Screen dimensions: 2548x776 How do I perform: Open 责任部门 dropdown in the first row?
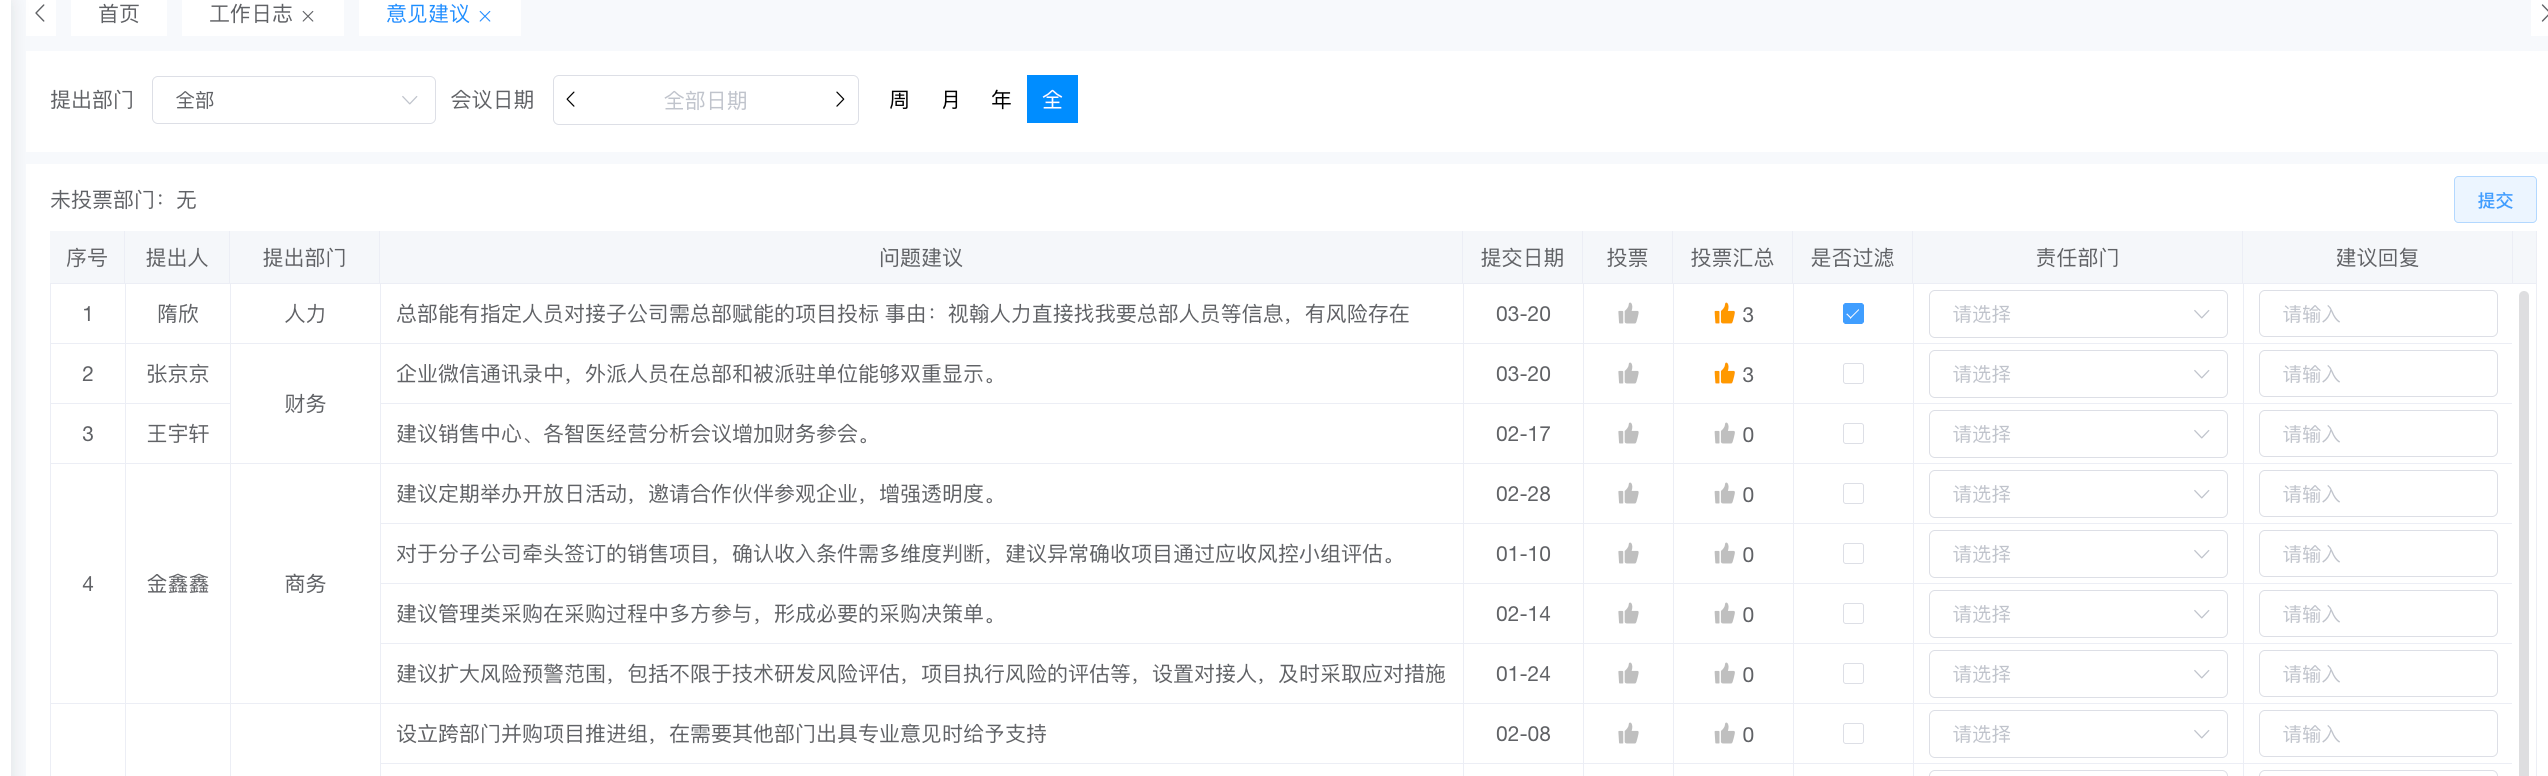point(2077,314)
